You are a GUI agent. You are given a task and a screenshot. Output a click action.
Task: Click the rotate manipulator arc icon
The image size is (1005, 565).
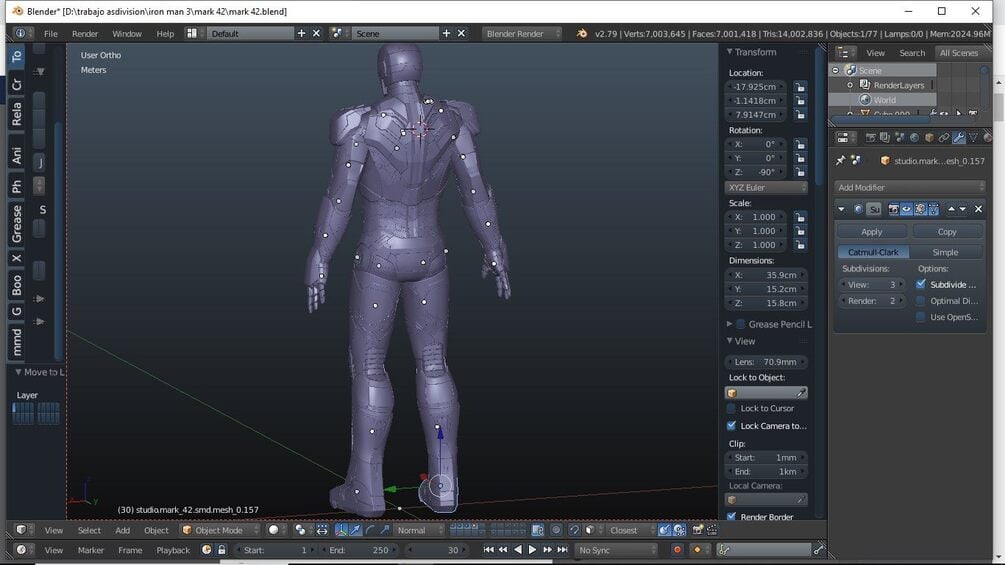370,530
